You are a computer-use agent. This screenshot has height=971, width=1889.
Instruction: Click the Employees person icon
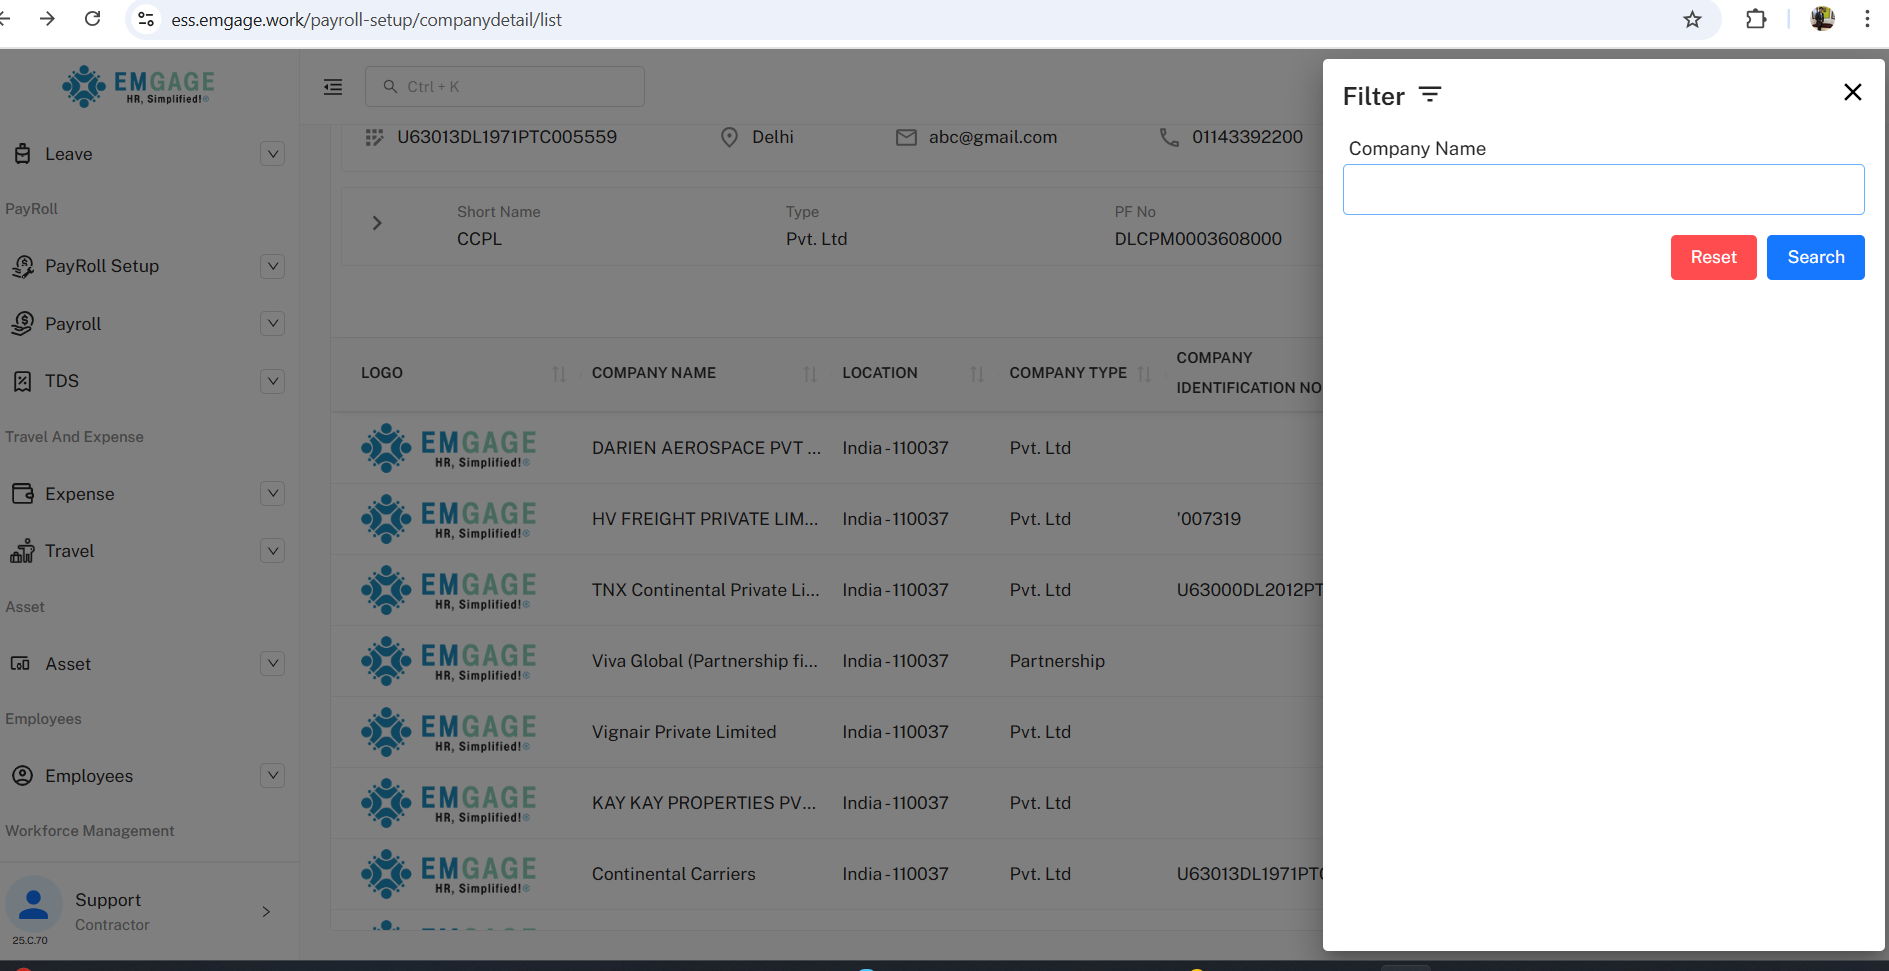click(x=22, y=776)
